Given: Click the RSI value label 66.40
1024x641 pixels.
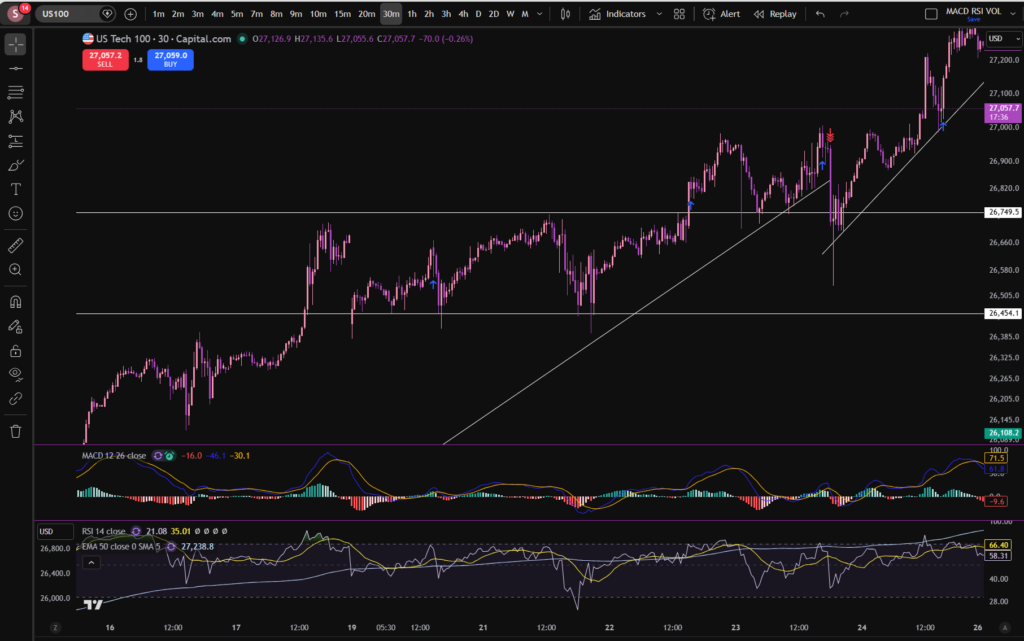Looking at the screenshot, I should pyautogui.click(x=998, y=544).
